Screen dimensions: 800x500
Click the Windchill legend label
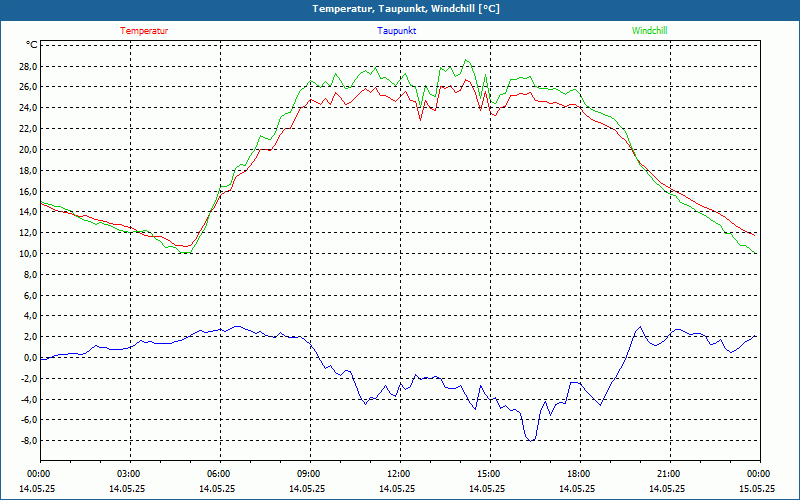pyautogui.click(x=649, y=30)
